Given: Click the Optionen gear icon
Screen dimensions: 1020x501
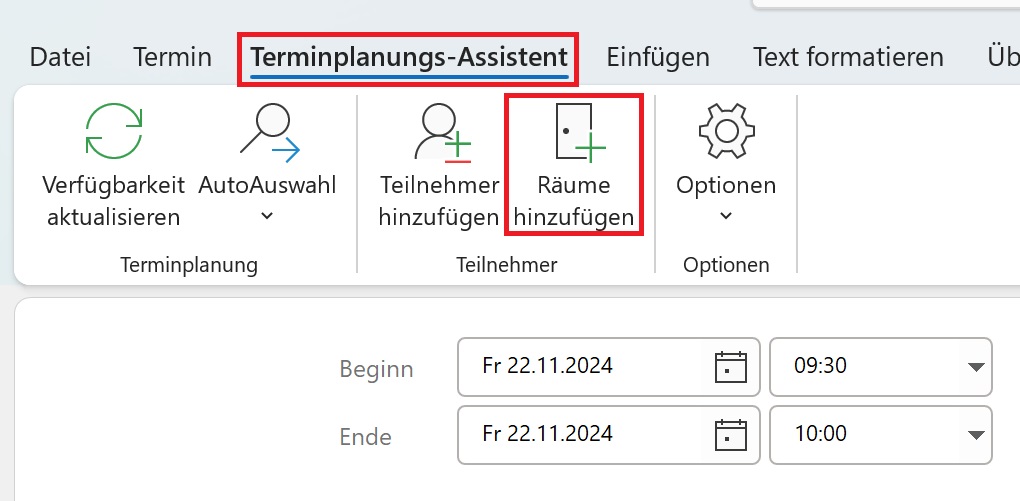Looking at the screenshot, I should coord(726,131).
